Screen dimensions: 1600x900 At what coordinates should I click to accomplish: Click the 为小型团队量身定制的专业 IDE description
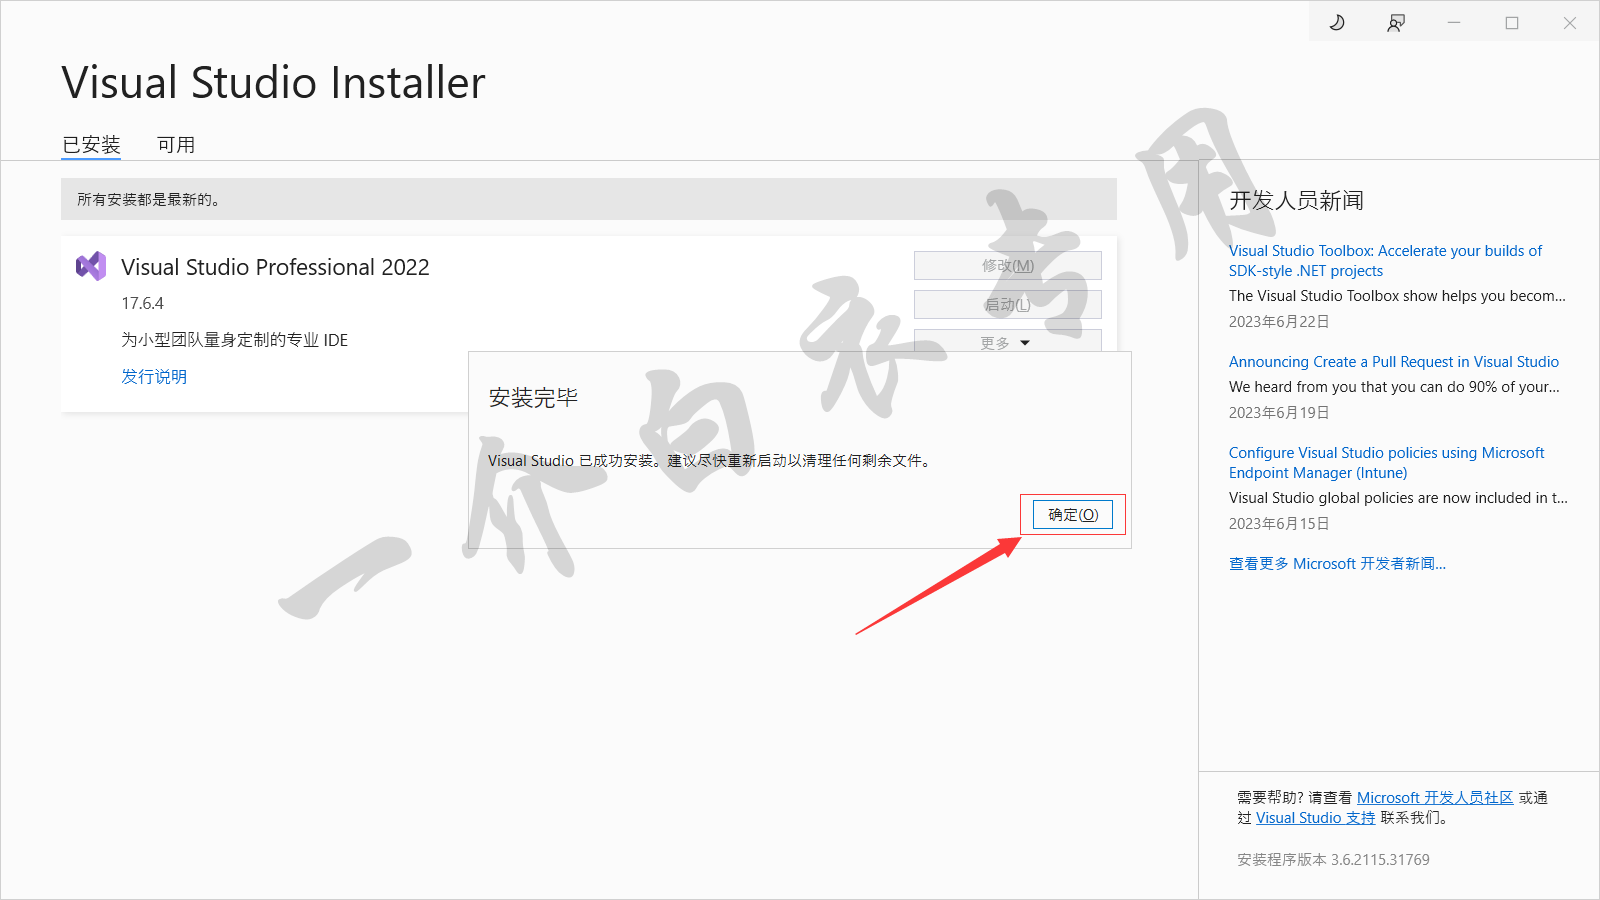point(235,340)
